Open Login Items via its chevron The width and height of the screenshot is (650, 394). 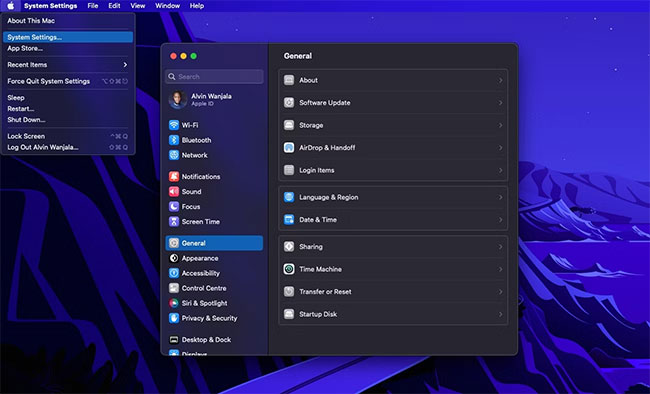(x=500, y=170)
